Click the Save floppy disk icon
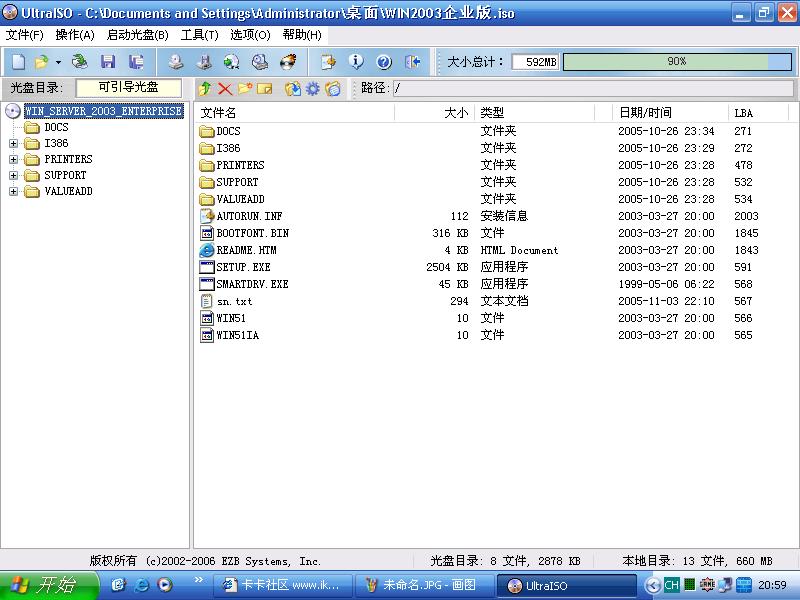800x600 pixels. (x=108, y=62)
